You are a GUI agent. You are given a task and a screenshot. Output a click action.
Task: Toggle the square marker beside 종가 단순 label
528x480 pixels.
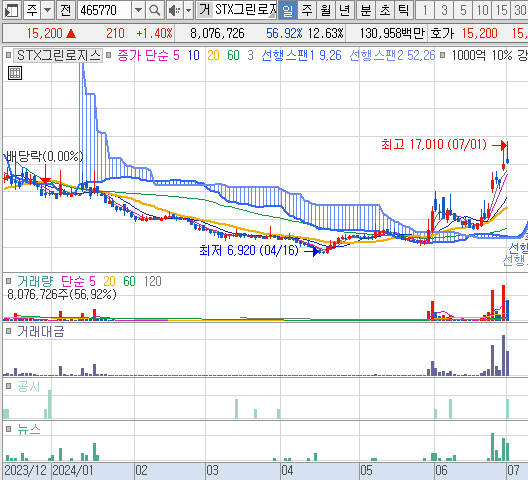108,55
